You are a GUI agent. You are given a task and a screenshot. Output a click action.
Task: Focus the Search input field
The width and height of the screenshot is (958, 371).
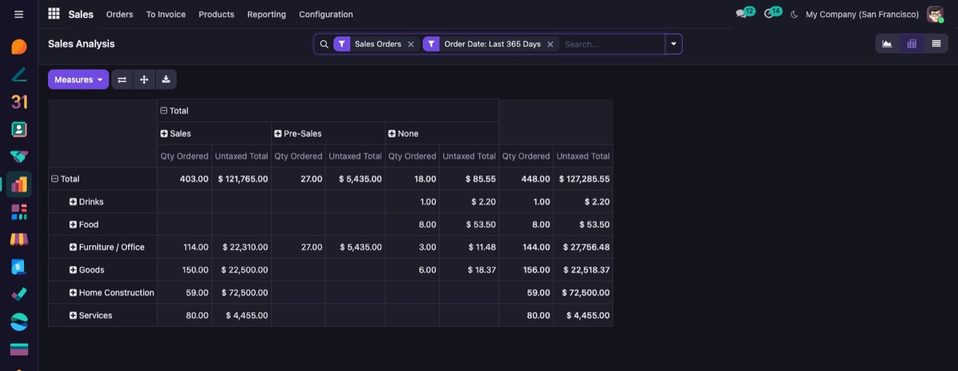[612, 44]
